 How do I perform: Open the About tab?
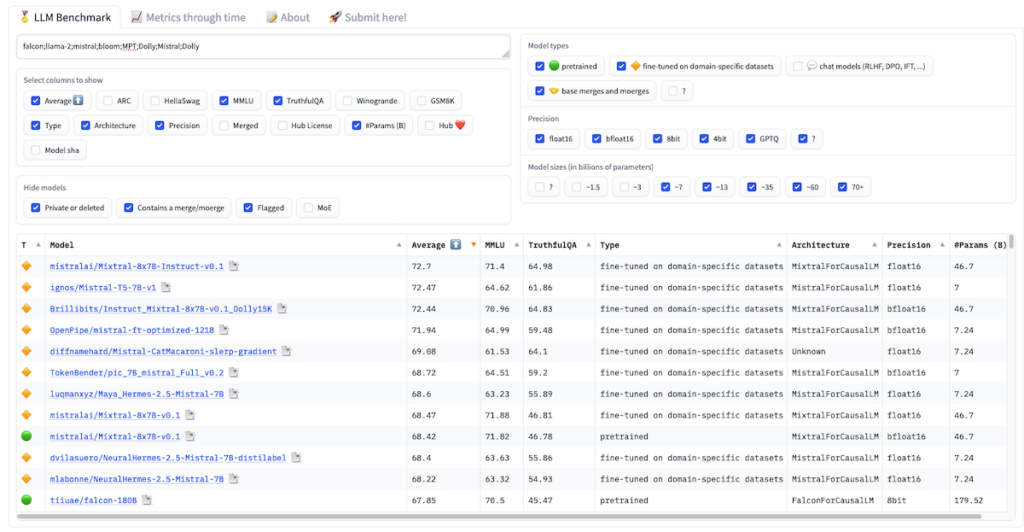[288, 18]
